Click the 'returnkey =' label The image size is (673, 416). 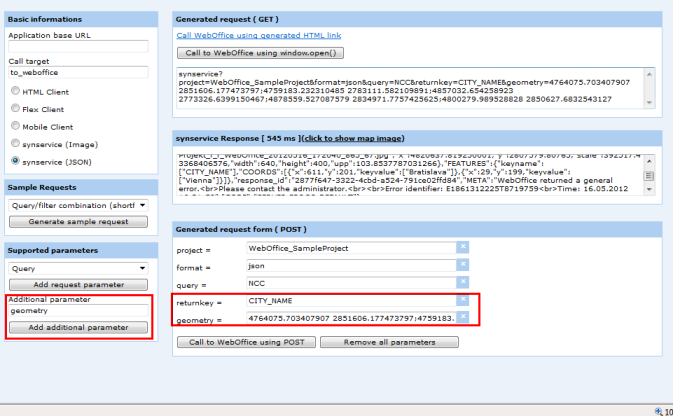pyautogui.click(x=199, y=303)
